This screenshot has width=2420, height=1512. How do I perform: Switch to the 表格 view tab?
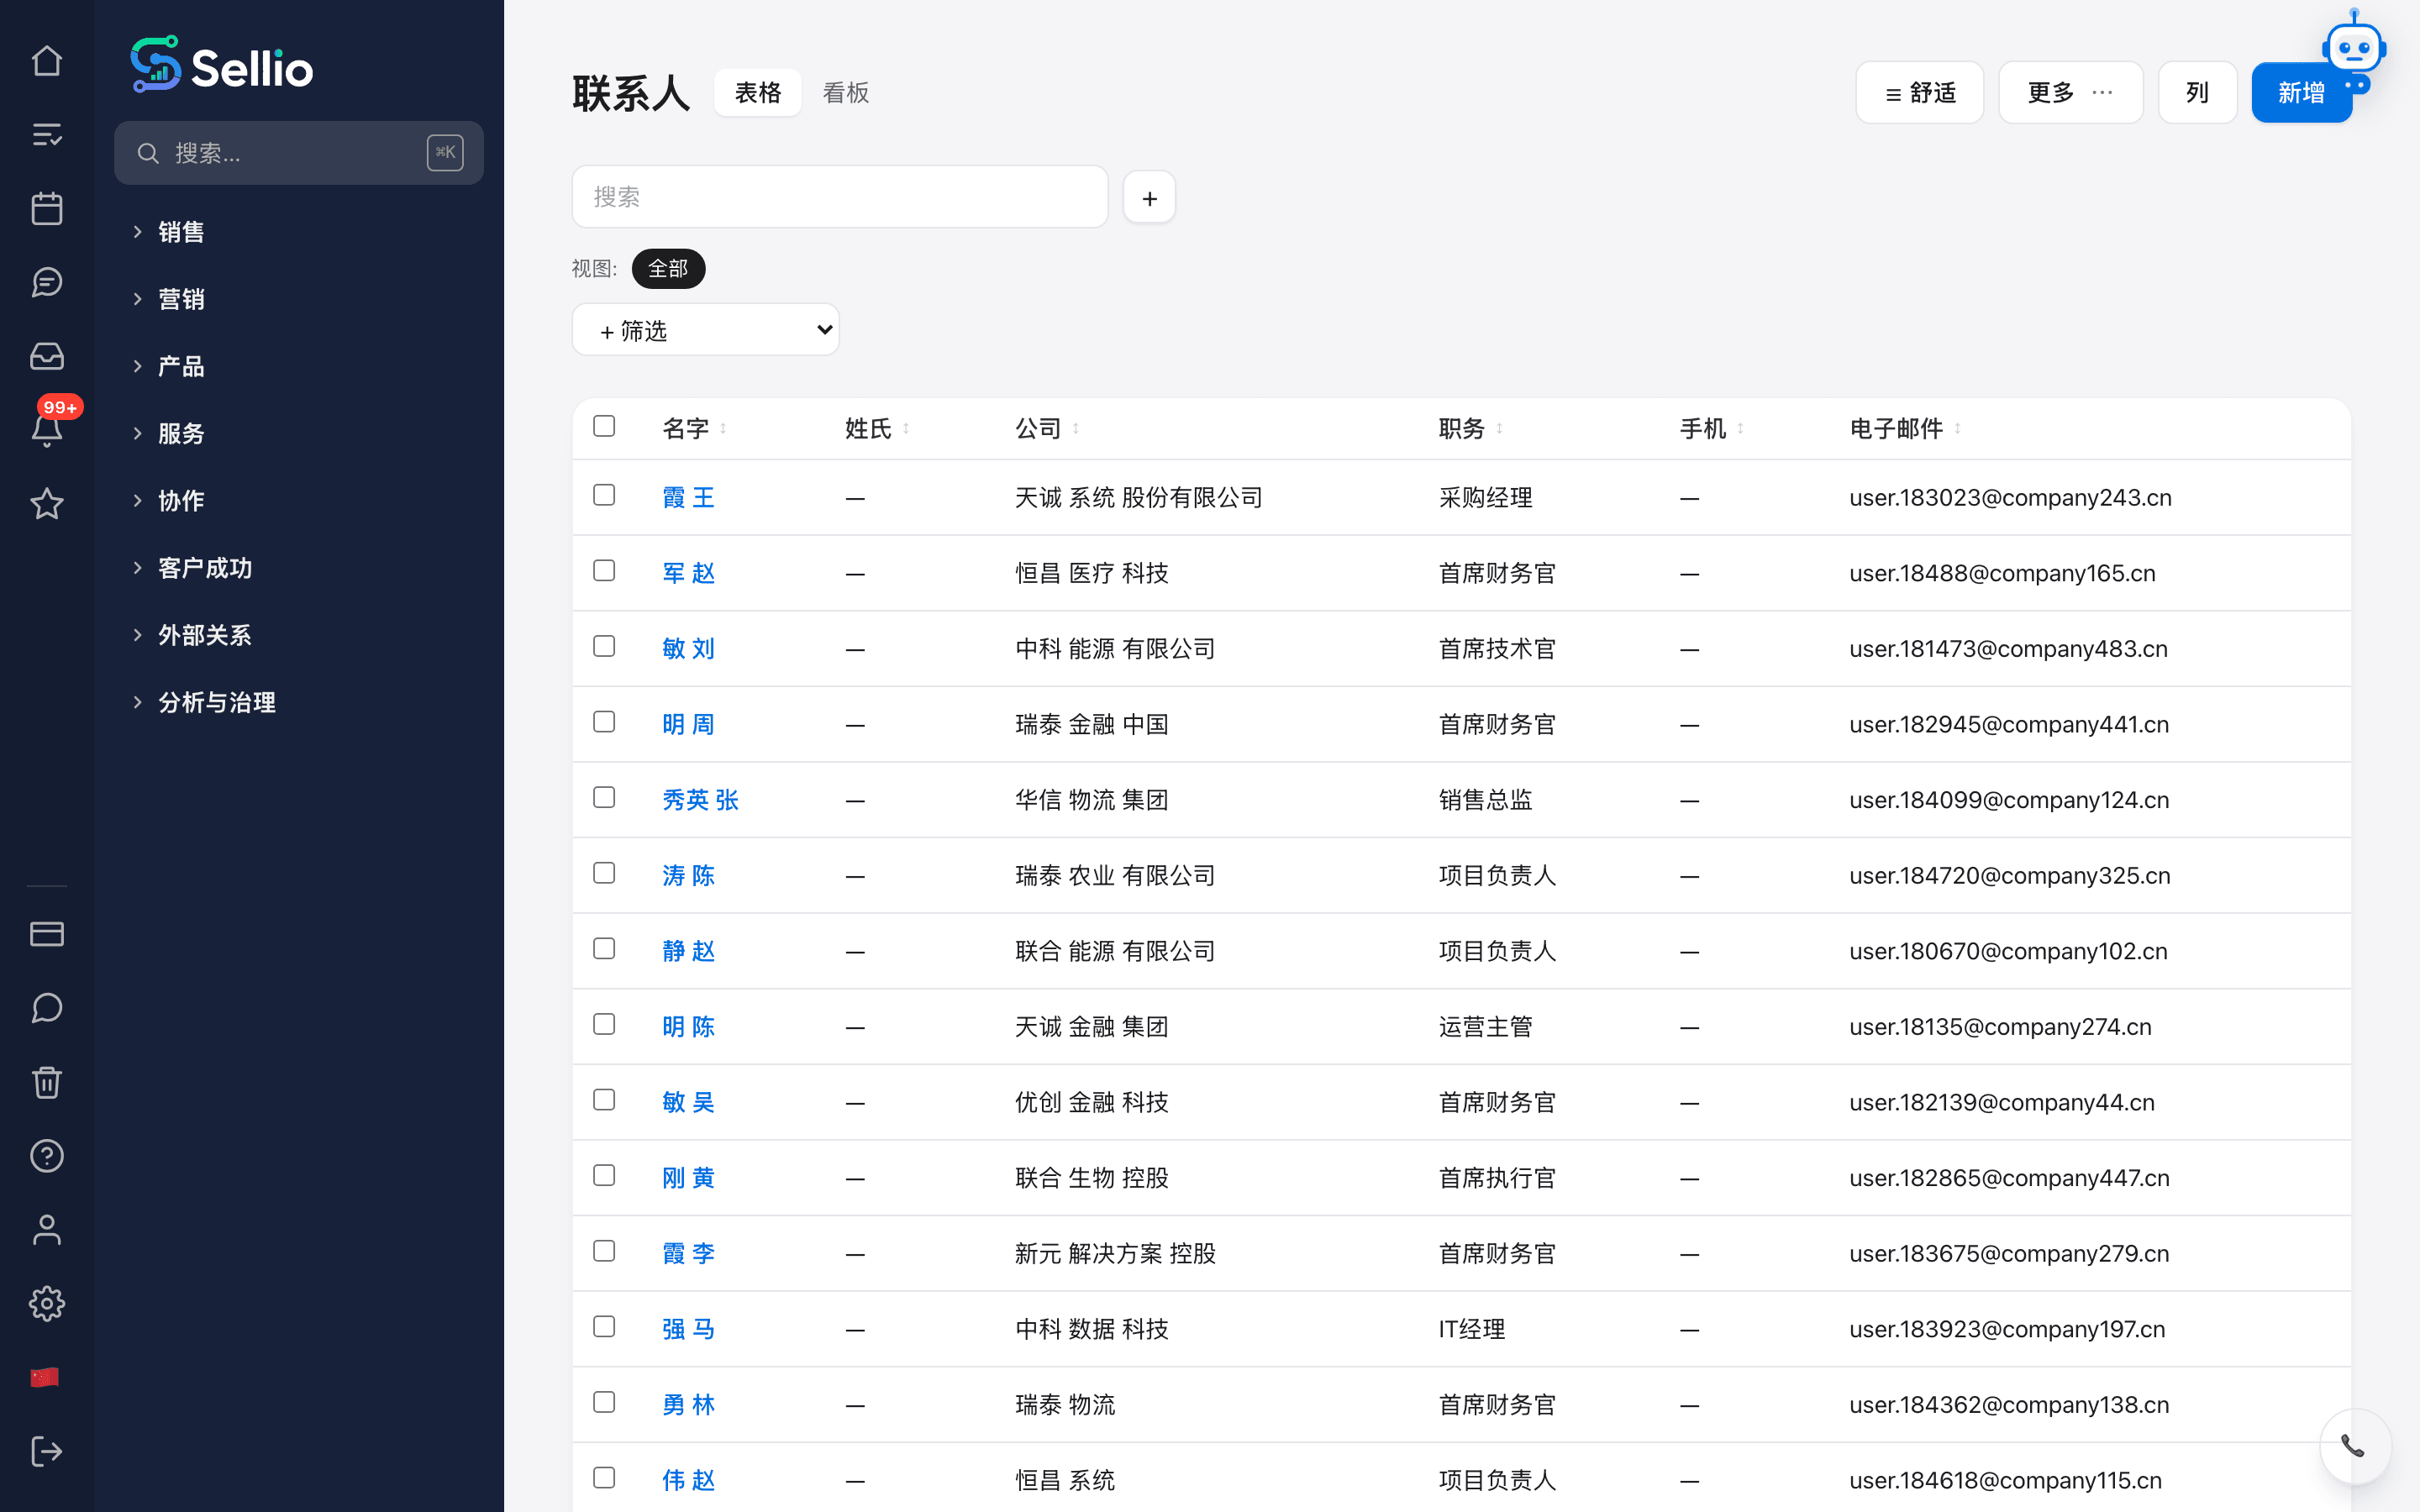757,93
